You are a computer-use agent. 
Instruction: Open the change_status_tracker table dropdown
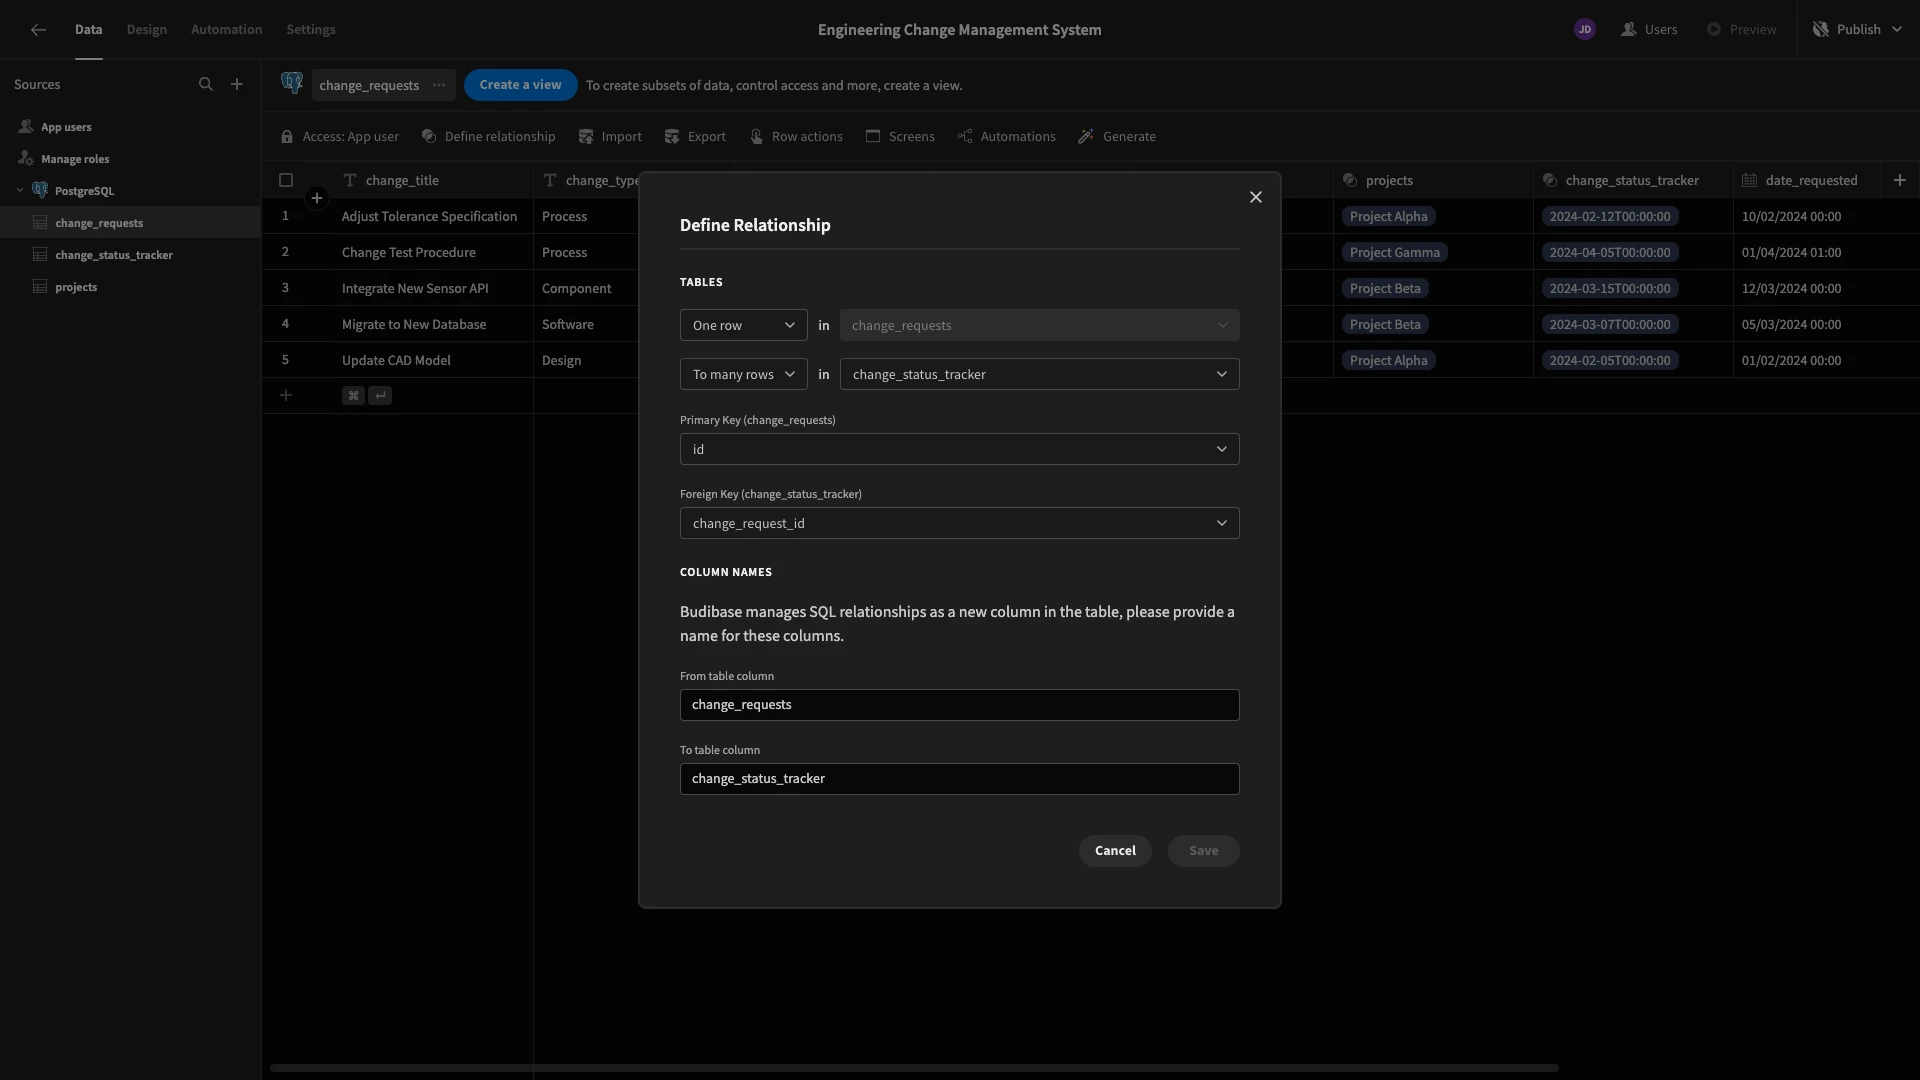coord(1039,374)
